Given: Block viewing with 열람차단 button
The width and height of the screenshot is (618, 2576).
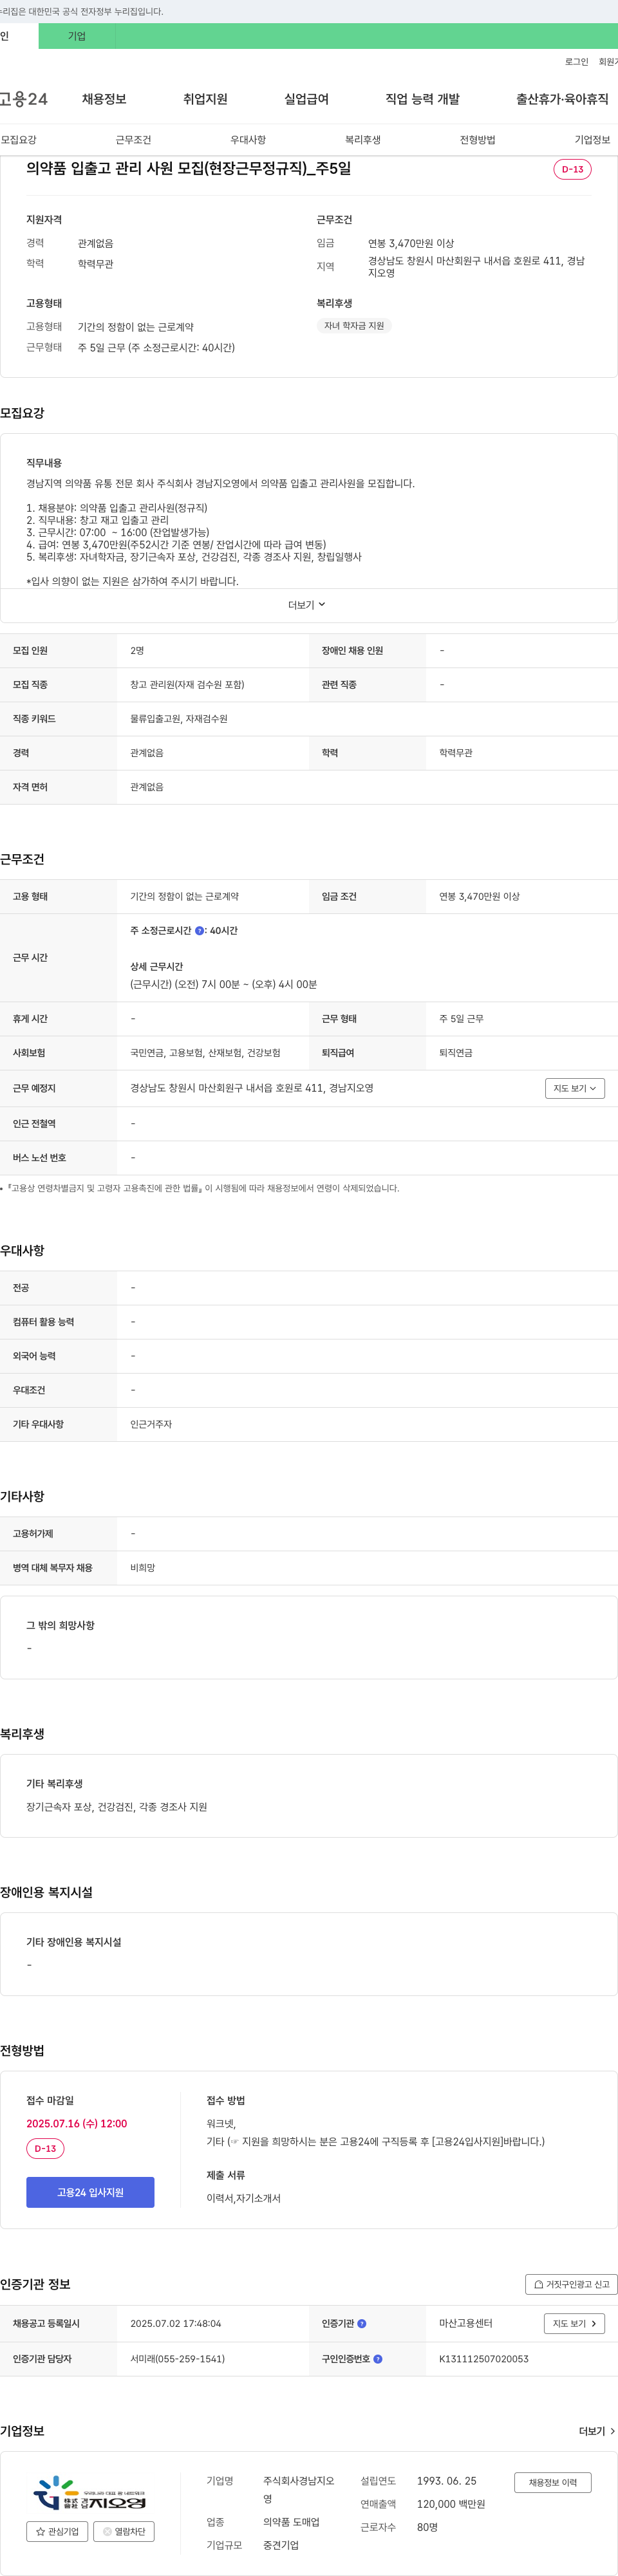Looking at the screenshot, I should click(123, 2532).
